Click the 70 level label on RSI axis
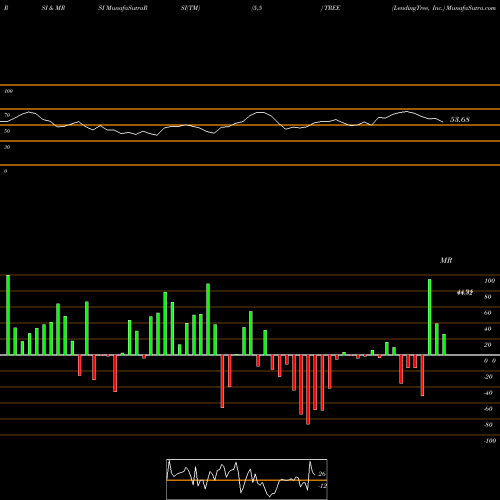500x500 pixels. (x=7, y=115)
